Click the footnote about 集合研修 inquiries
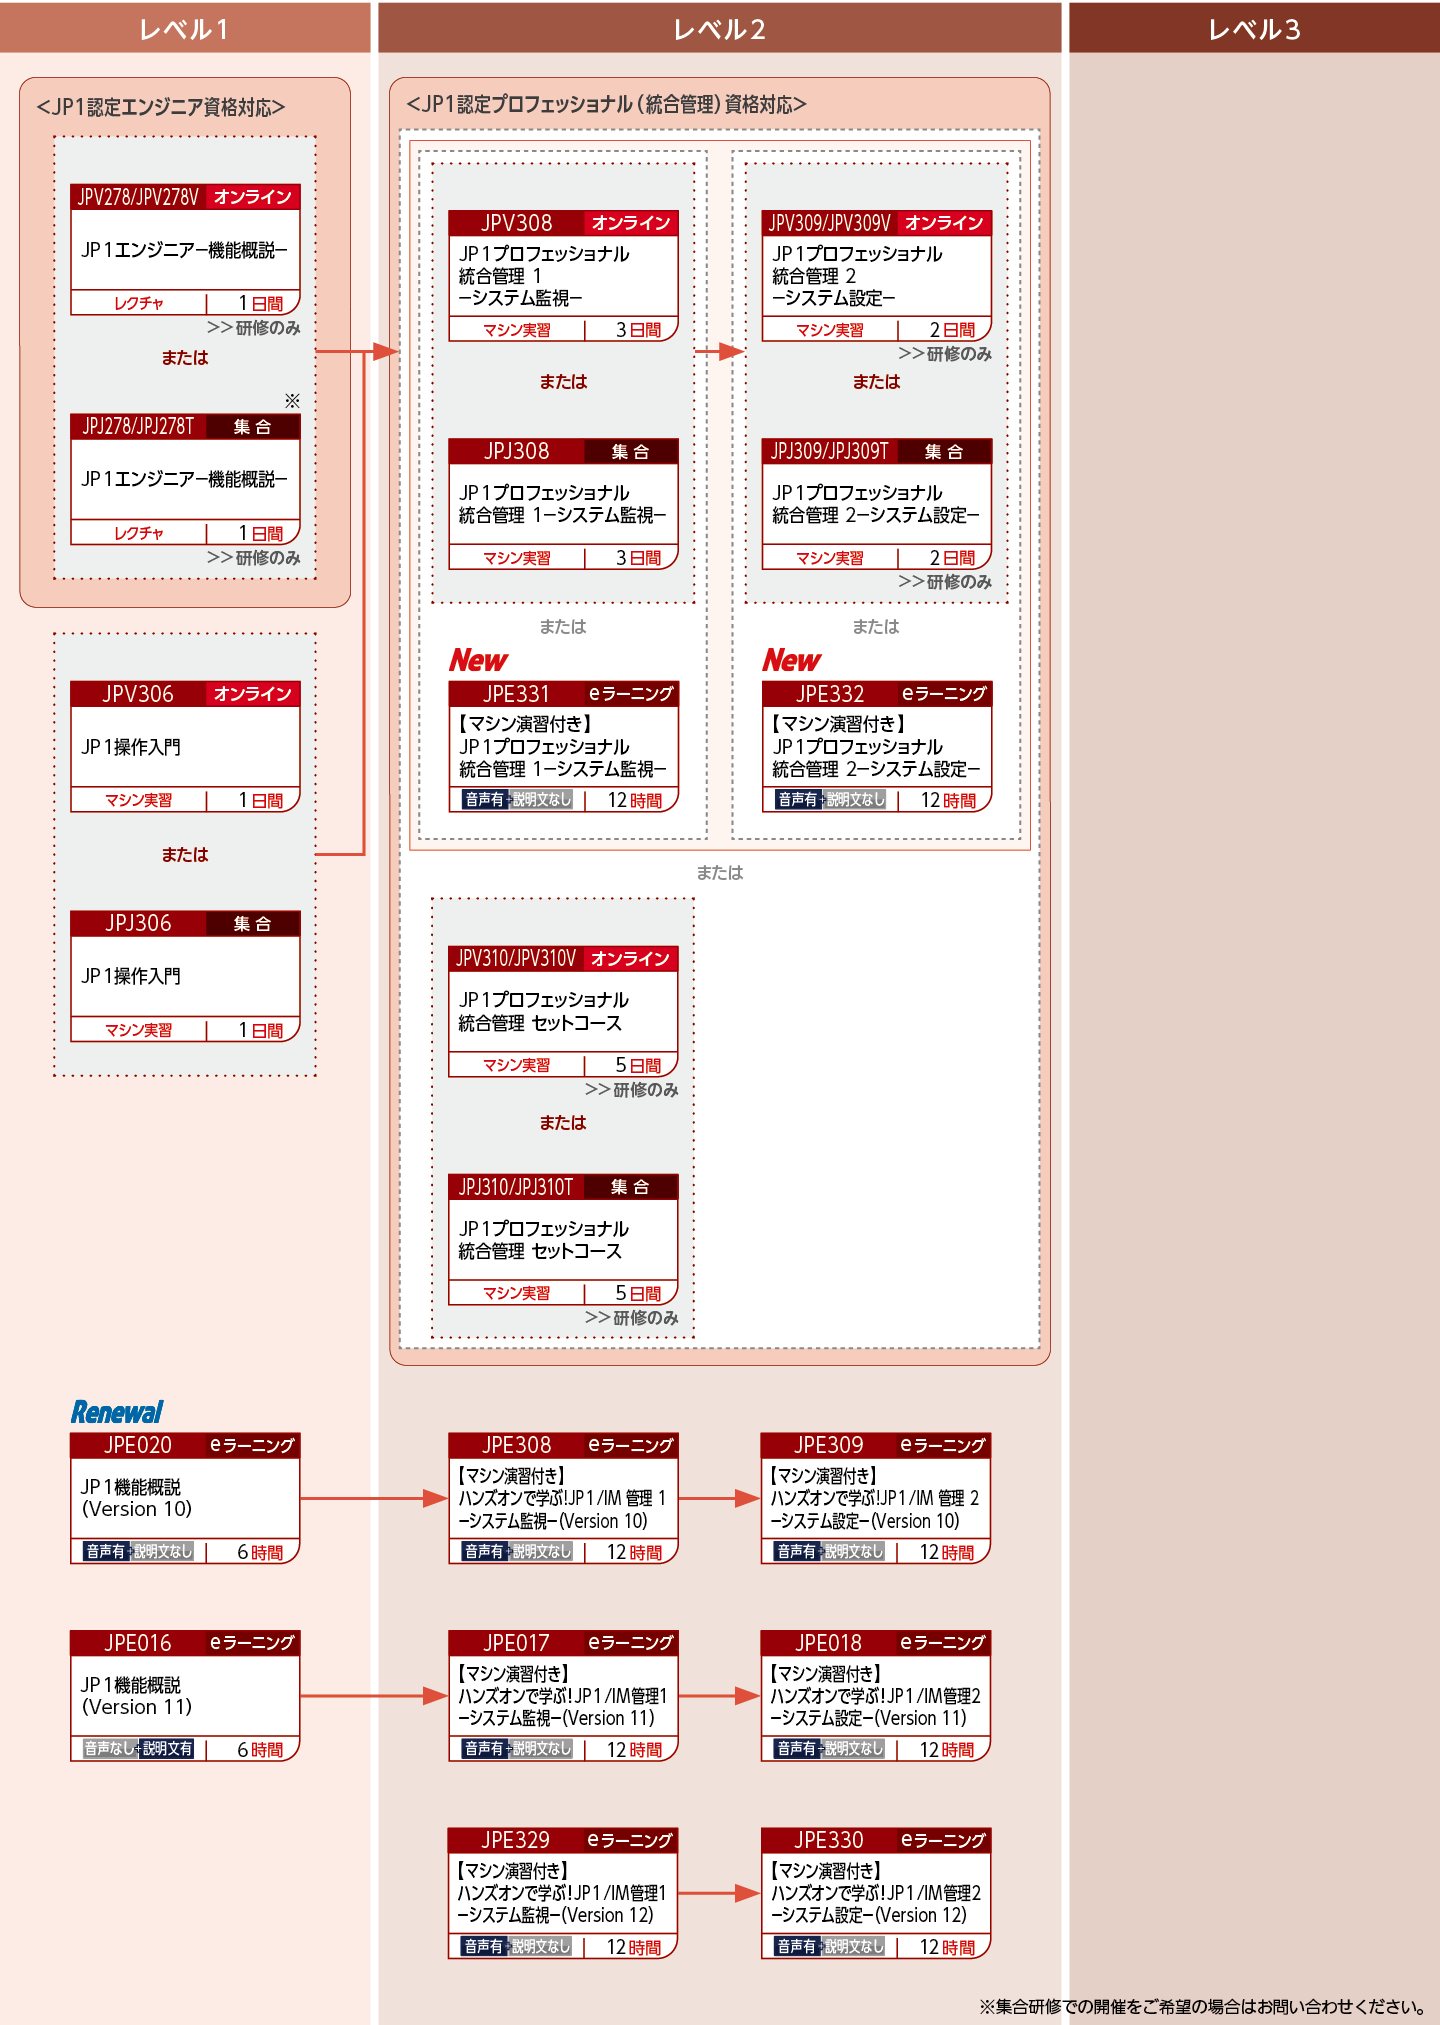This screenshot has width=1440, height=2025. (x=1202, y=2006)
